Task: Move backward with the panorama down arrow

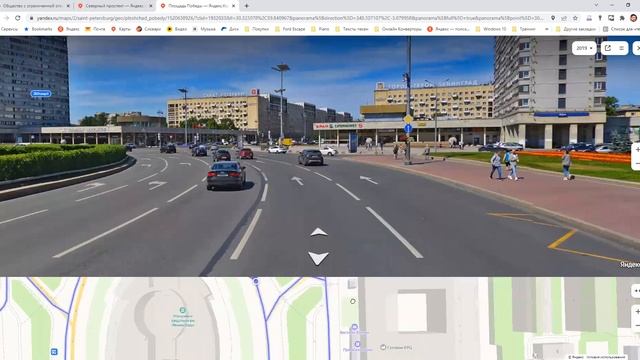Action: tap(318, 258)
